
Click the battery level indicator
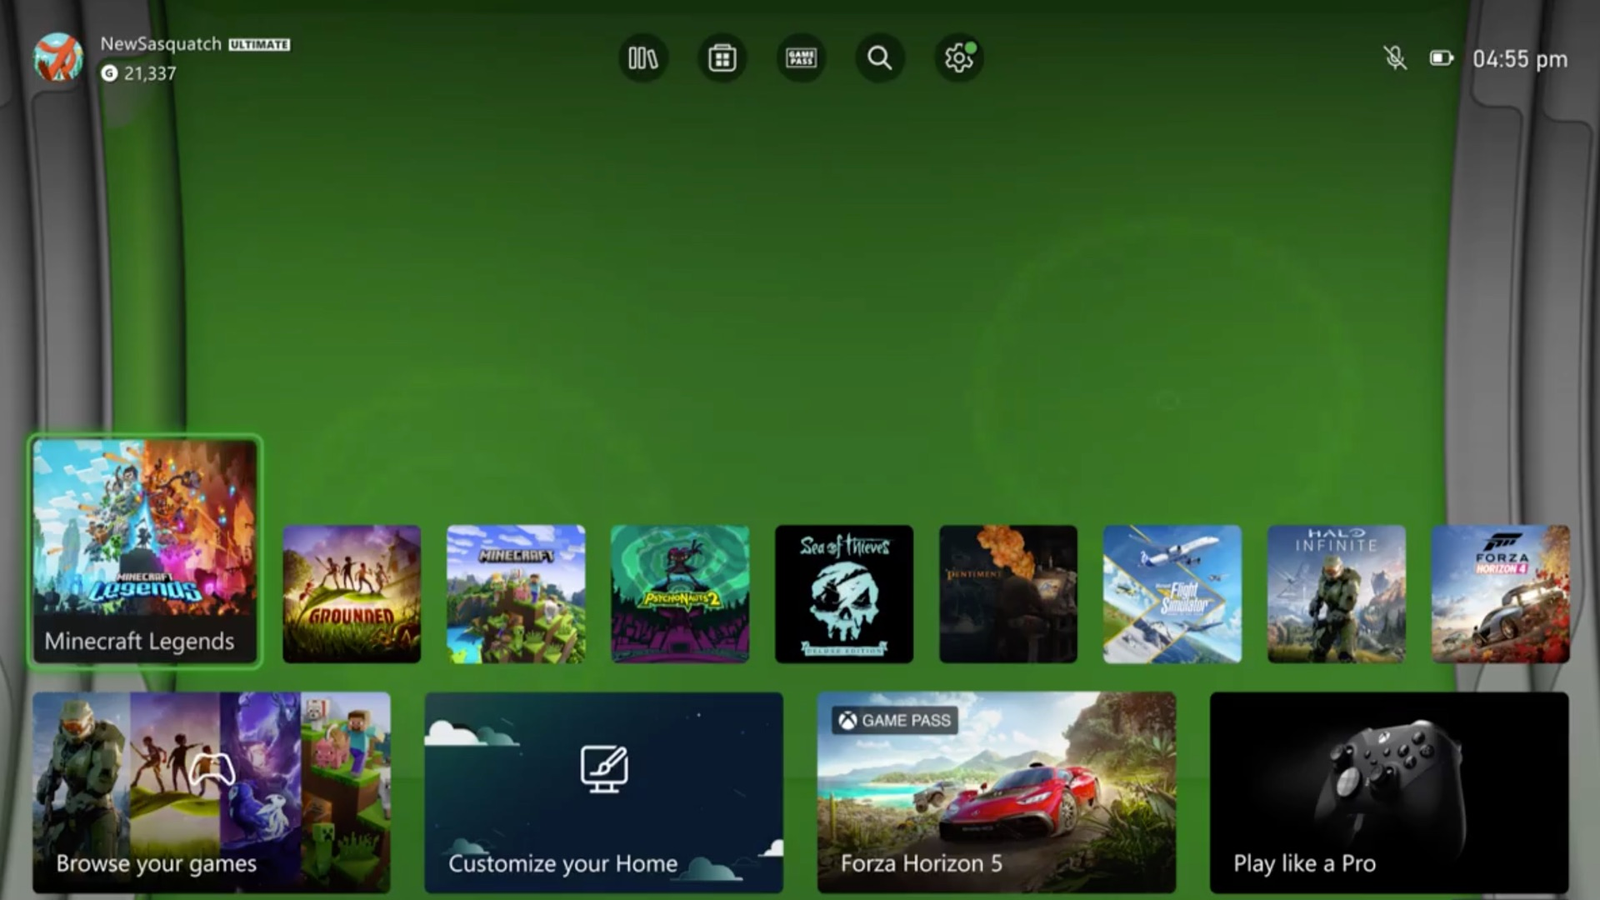1440,58
